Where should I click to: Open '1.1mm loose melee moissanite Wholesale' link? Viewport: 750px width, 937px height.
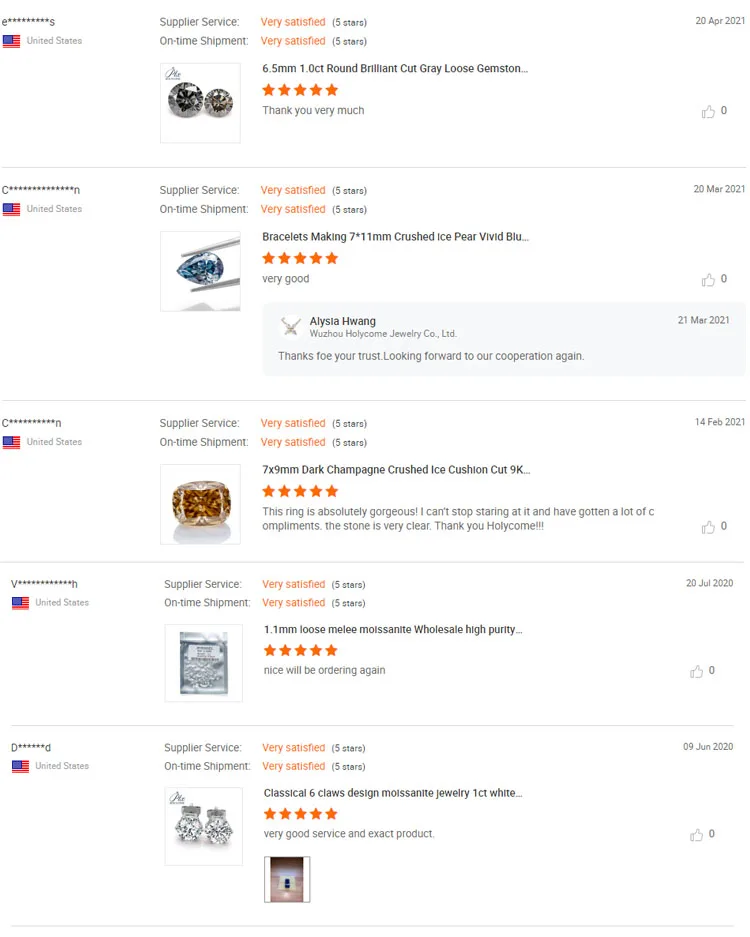pos(393,630)
